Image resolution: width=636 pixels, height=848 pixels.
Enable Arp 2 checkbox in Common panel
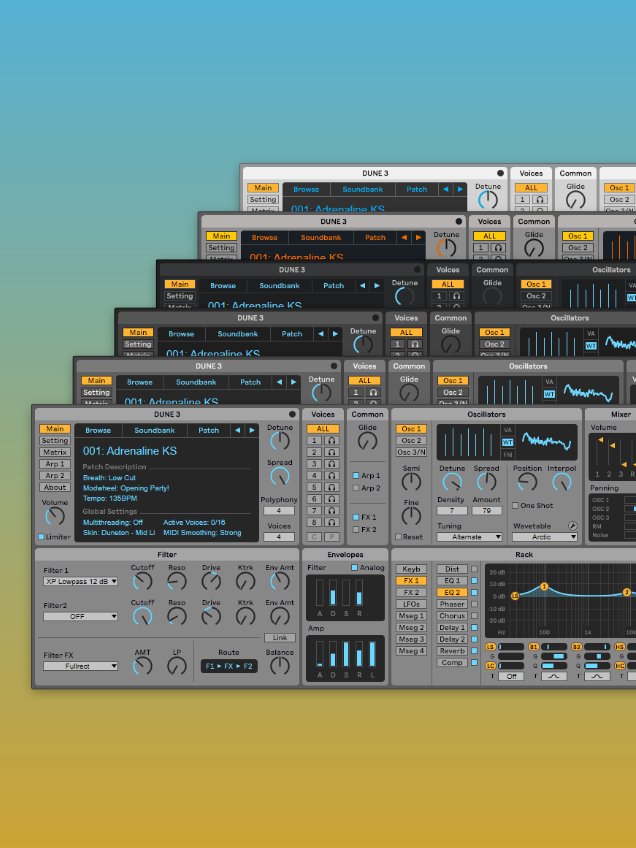point(355,488)
